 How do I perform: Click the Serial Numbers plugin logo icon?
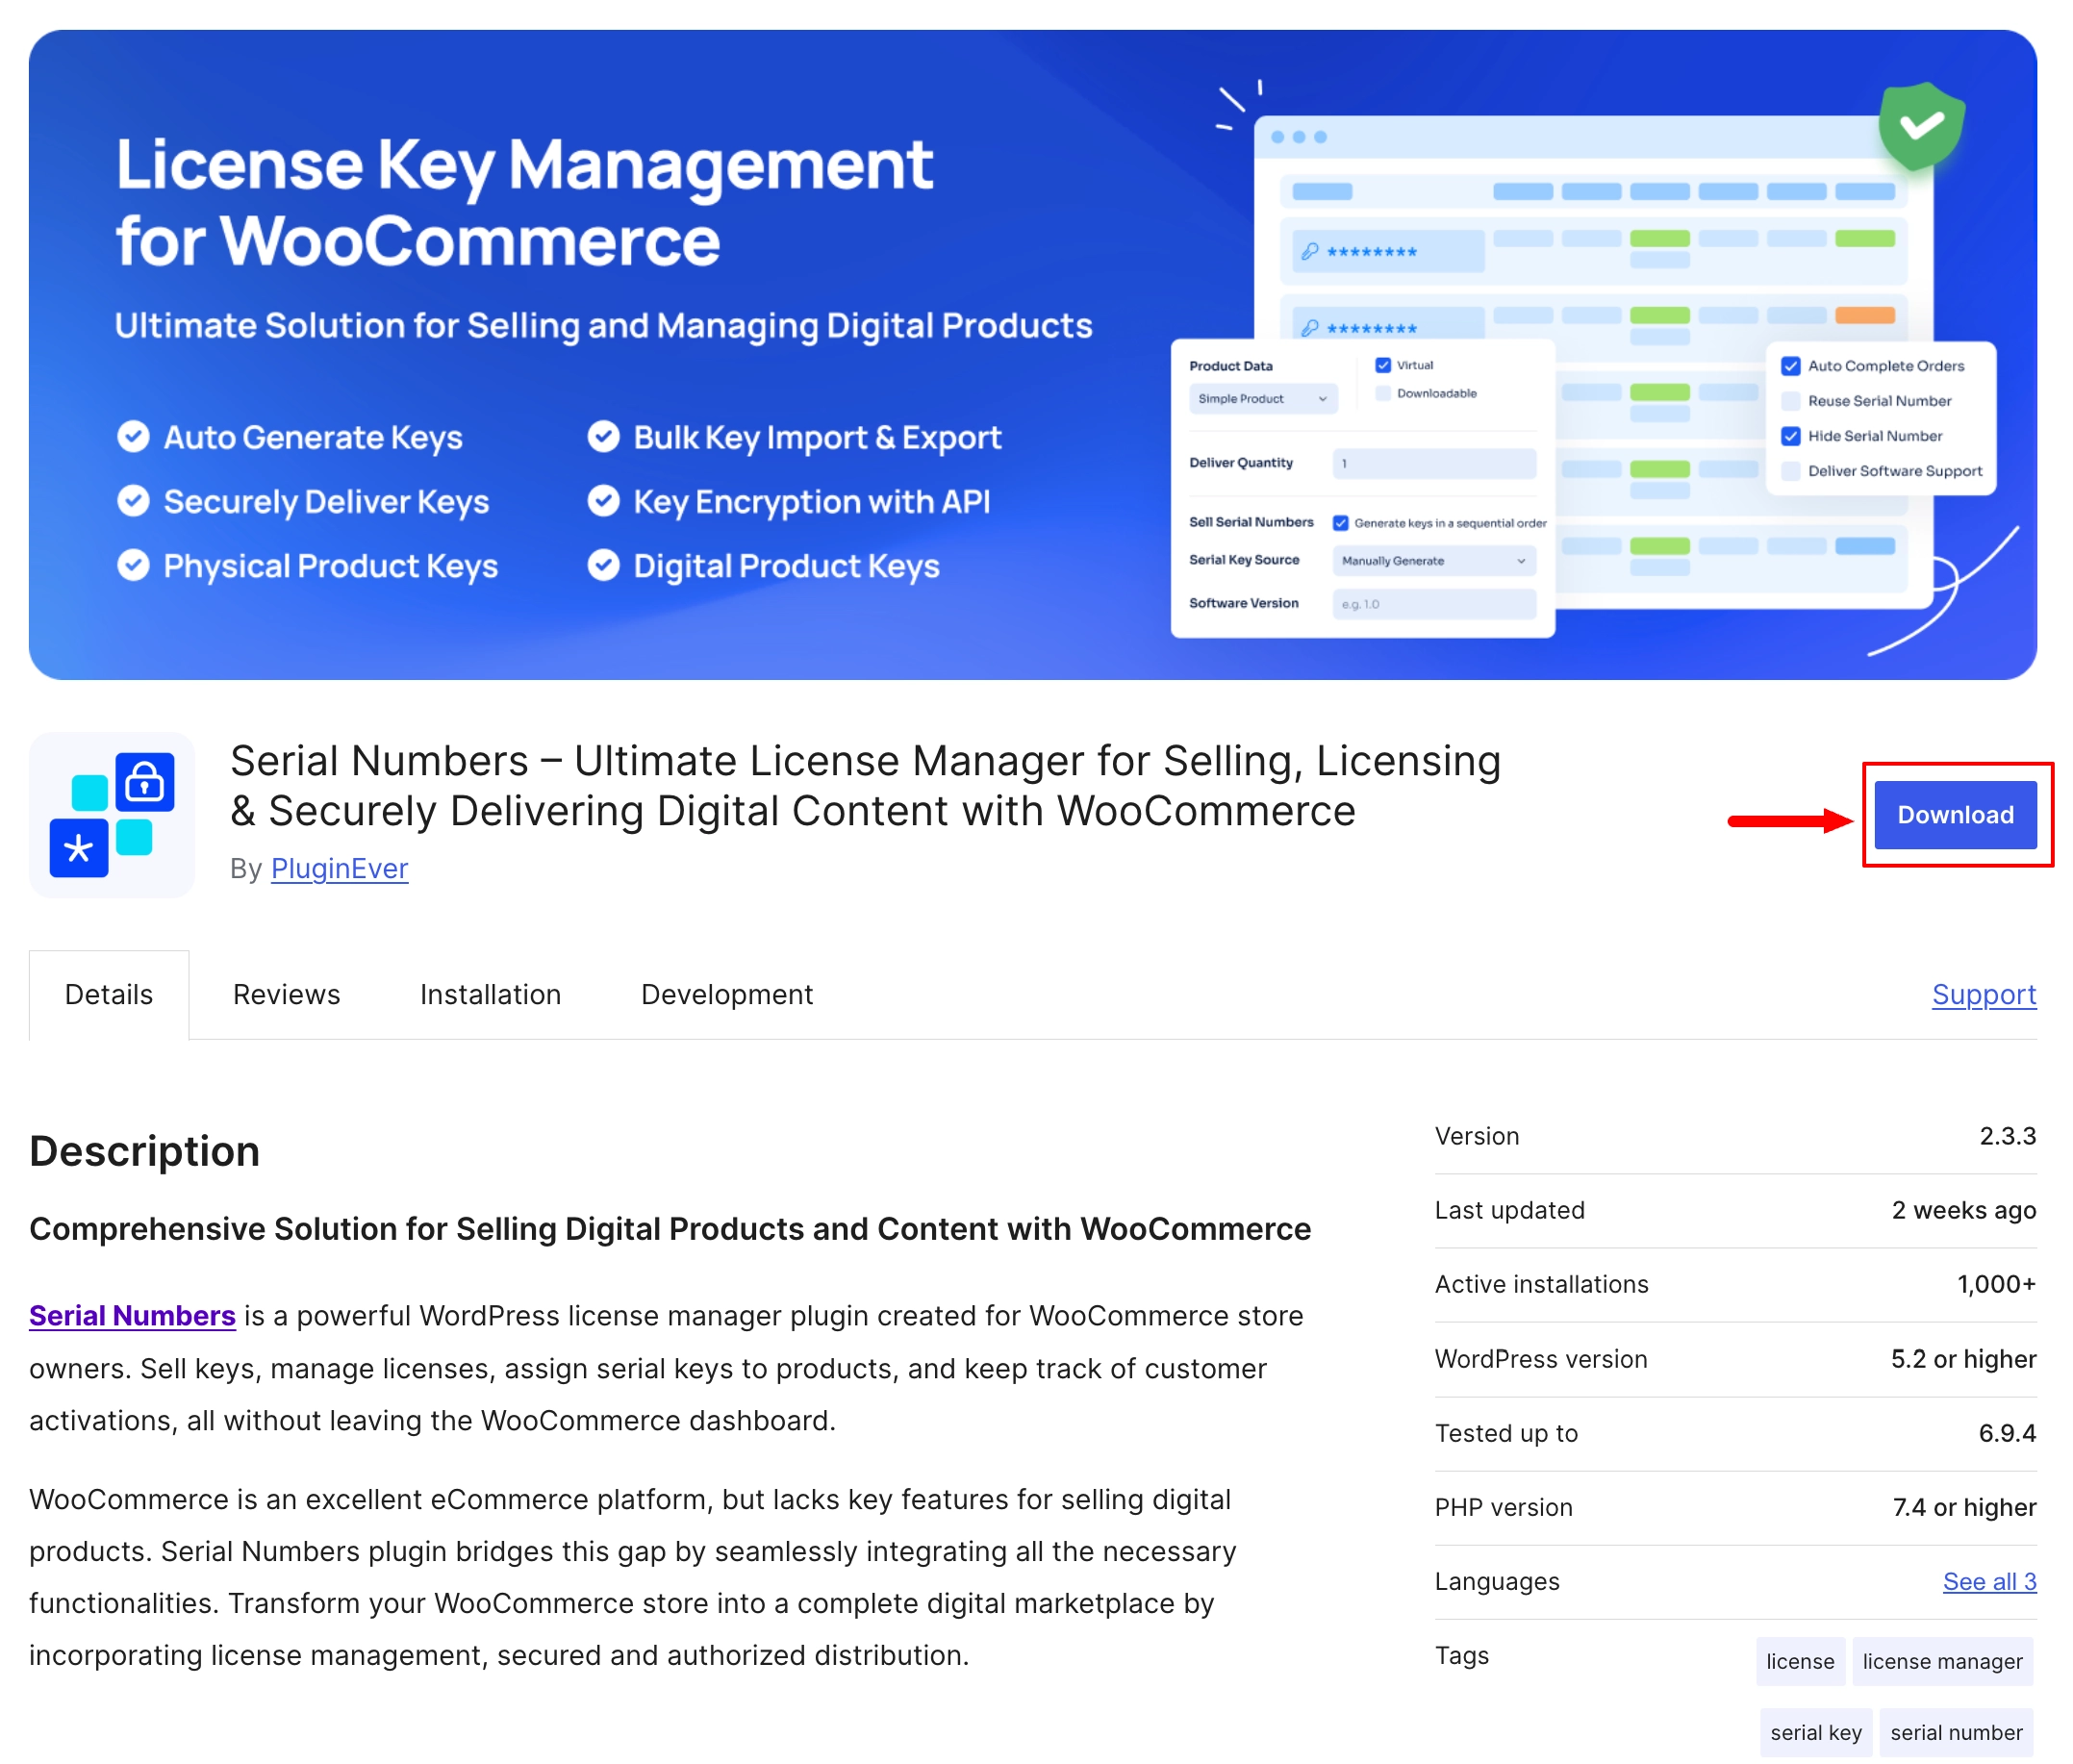pyautogui.click(x=112, y=814)
